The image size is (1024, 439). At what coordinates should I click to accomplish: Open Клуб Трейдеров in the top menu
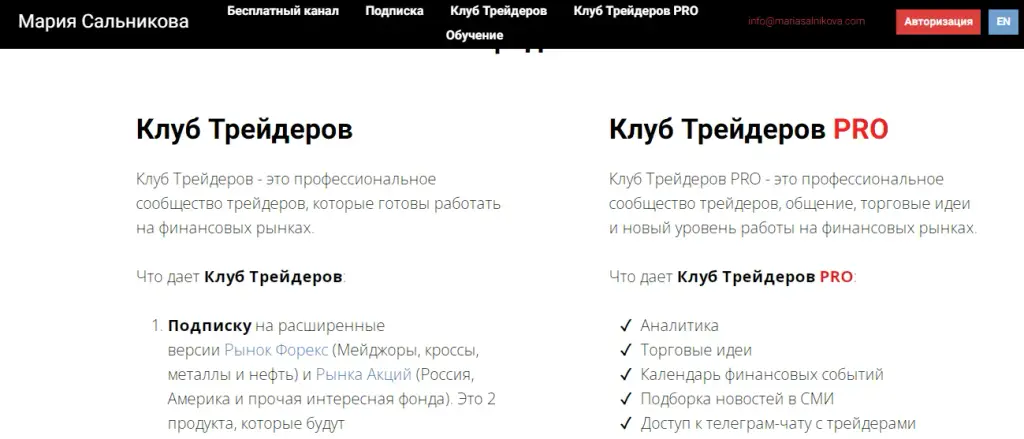pos(498,11)
